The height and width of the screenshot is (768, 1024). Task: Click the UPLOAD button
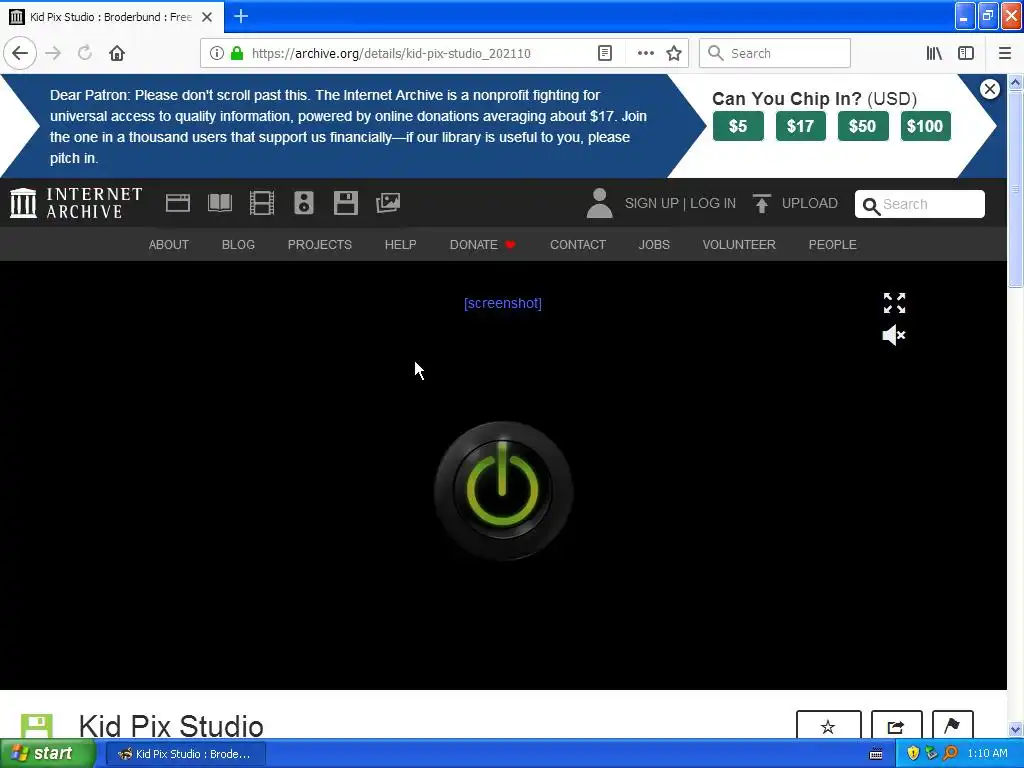(795, 203)
